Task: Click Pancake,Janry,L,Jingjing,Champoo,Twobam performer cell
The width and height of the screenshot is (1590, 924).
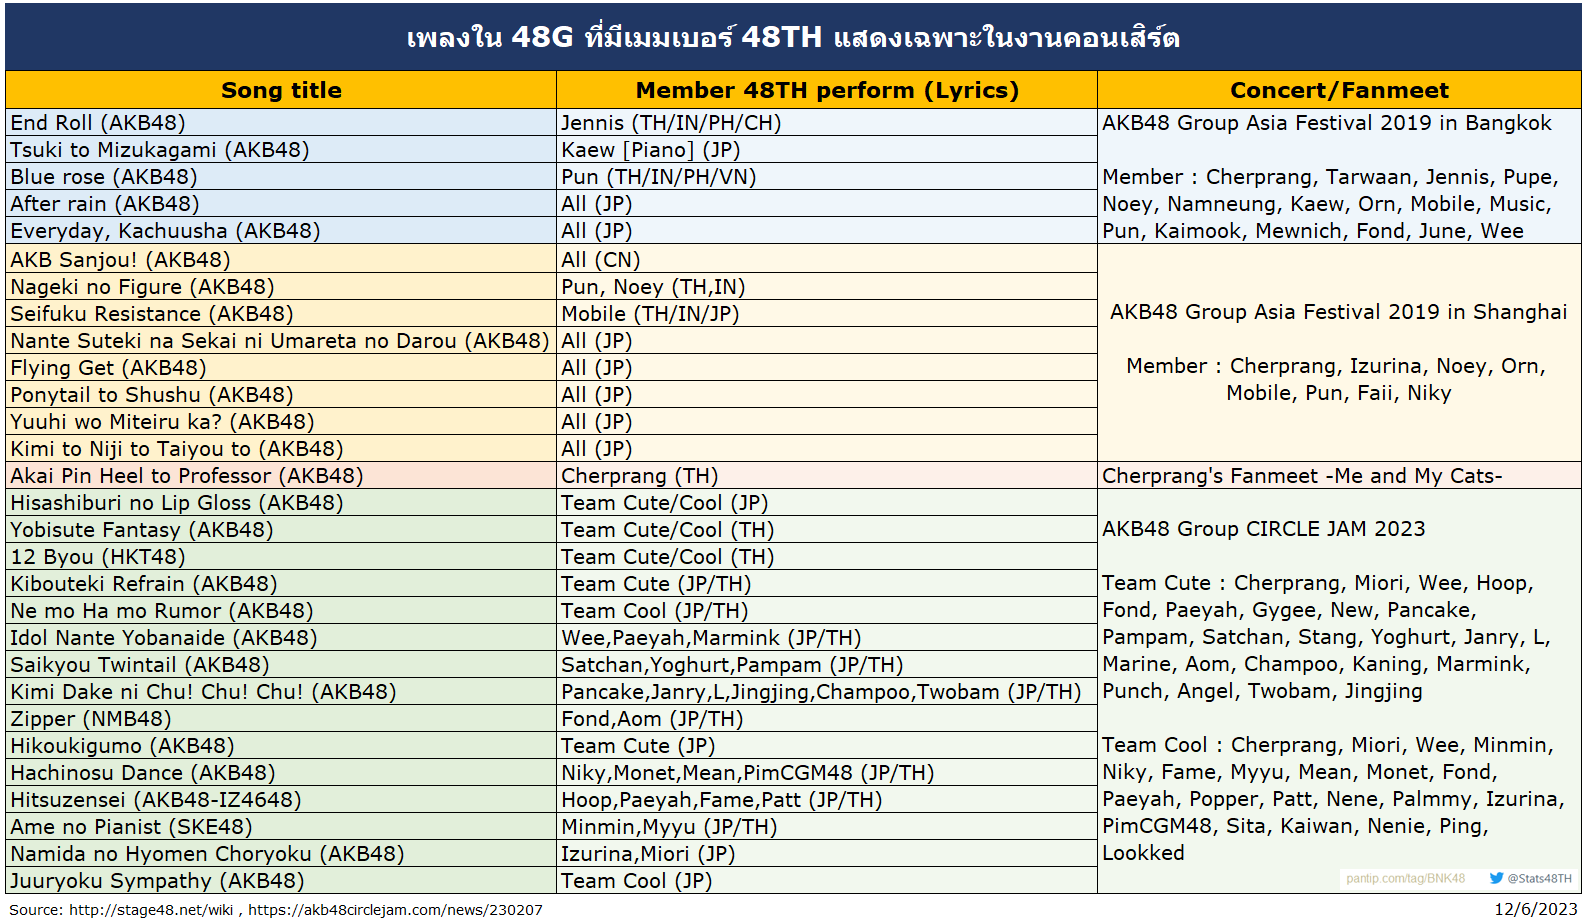Action: (x=827, y=692)
